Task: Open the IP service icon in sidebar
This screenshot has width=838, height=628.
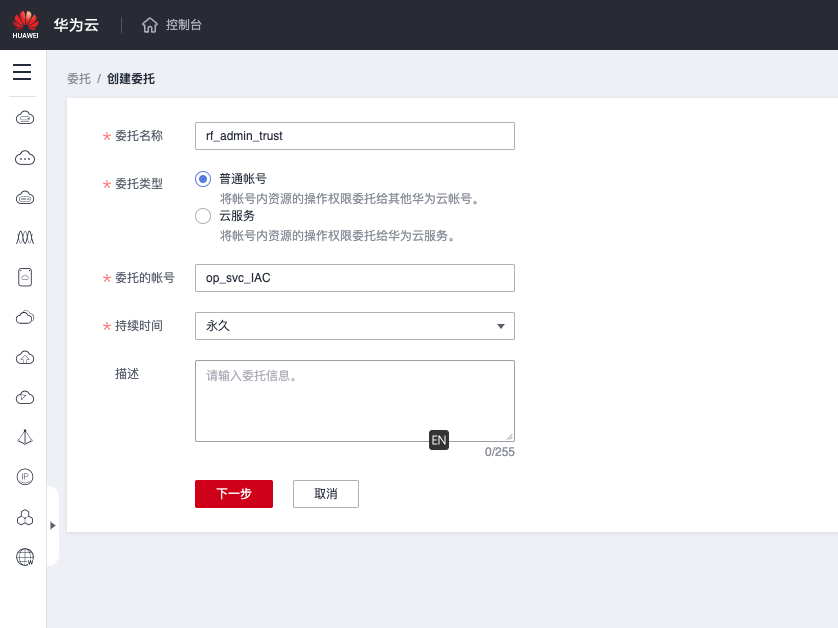Action: [x=22, y=477]
